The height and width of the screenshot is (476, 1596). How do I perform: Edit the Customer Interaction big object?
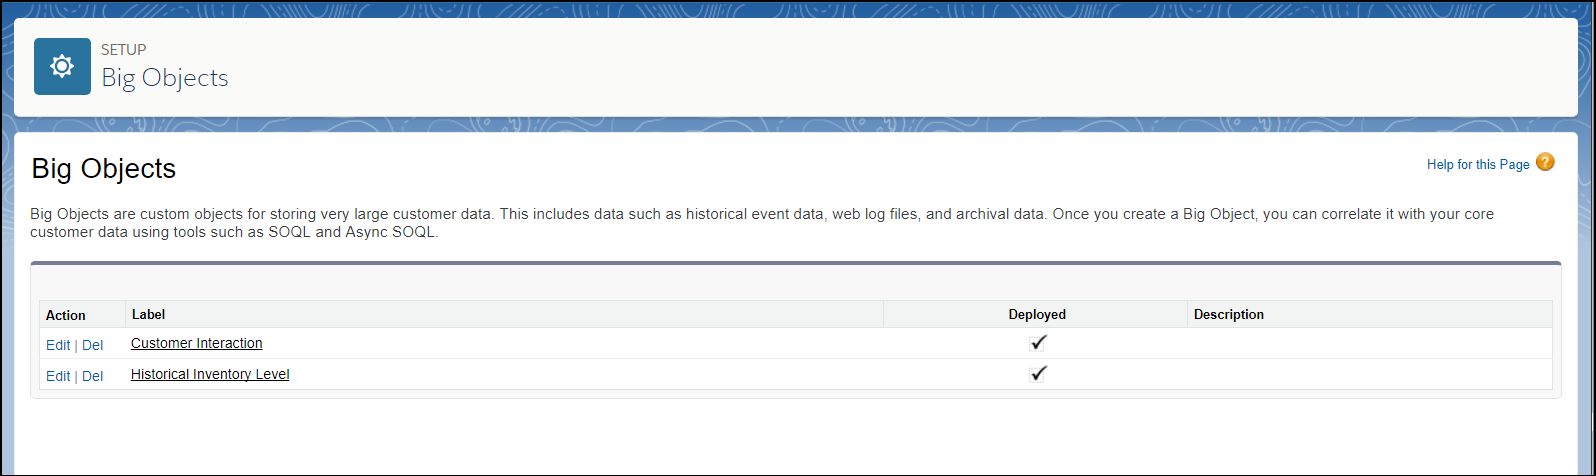(58, 345)
